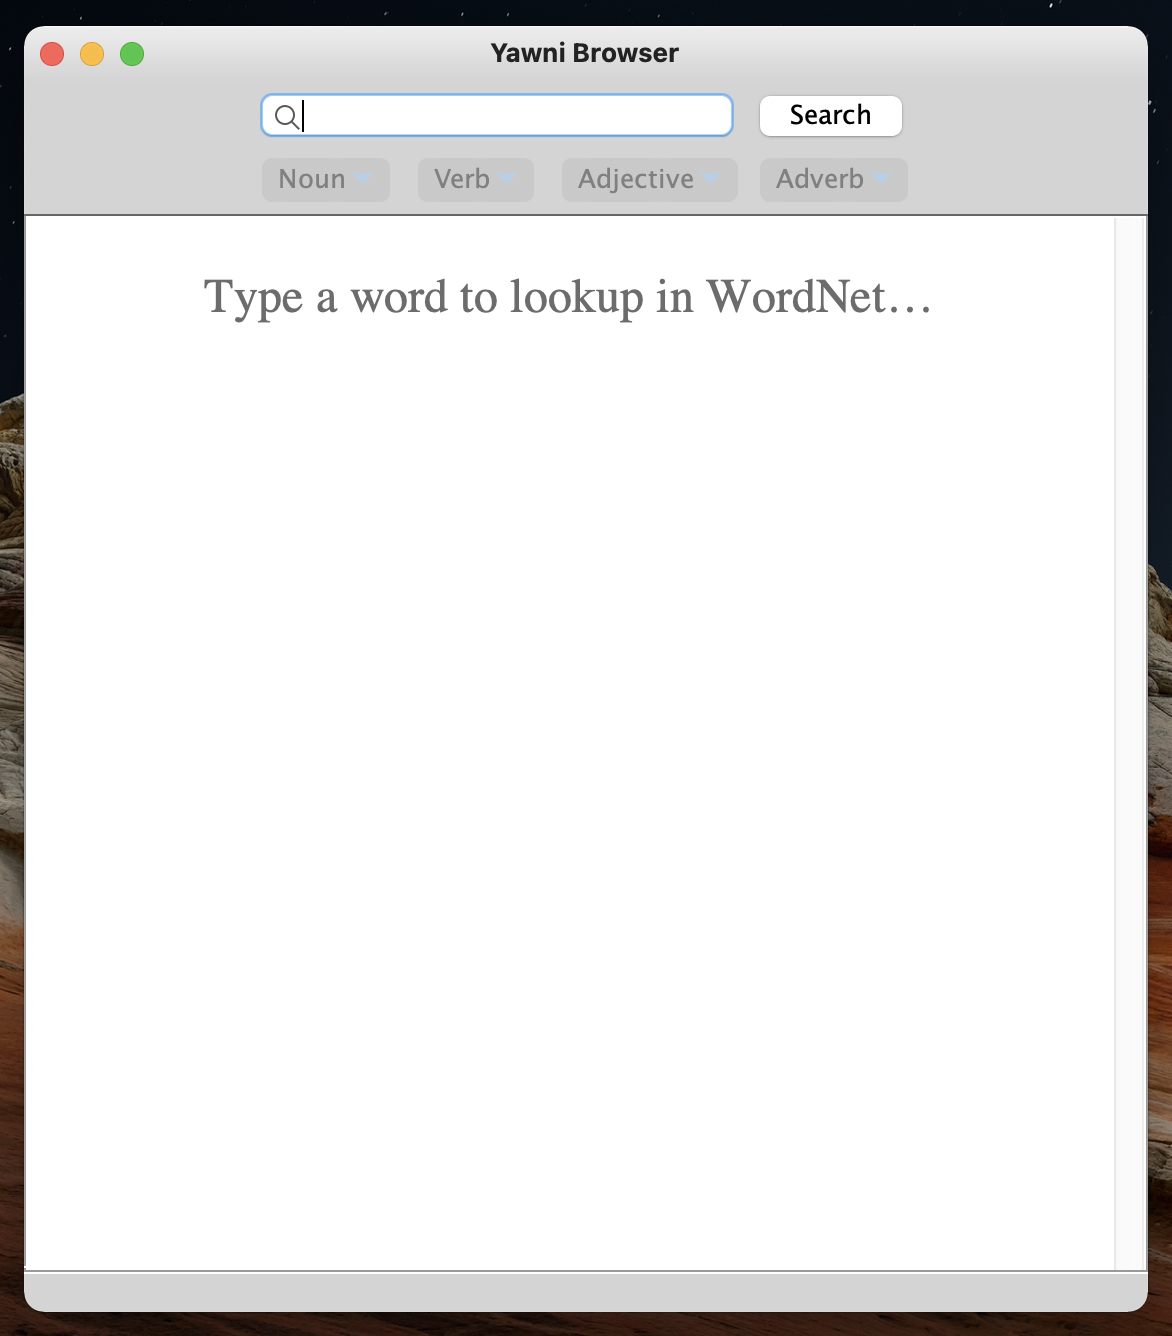Focus the word search input field
Viewport: 1172px width, 1336px height.
click(x=497, y=115)
